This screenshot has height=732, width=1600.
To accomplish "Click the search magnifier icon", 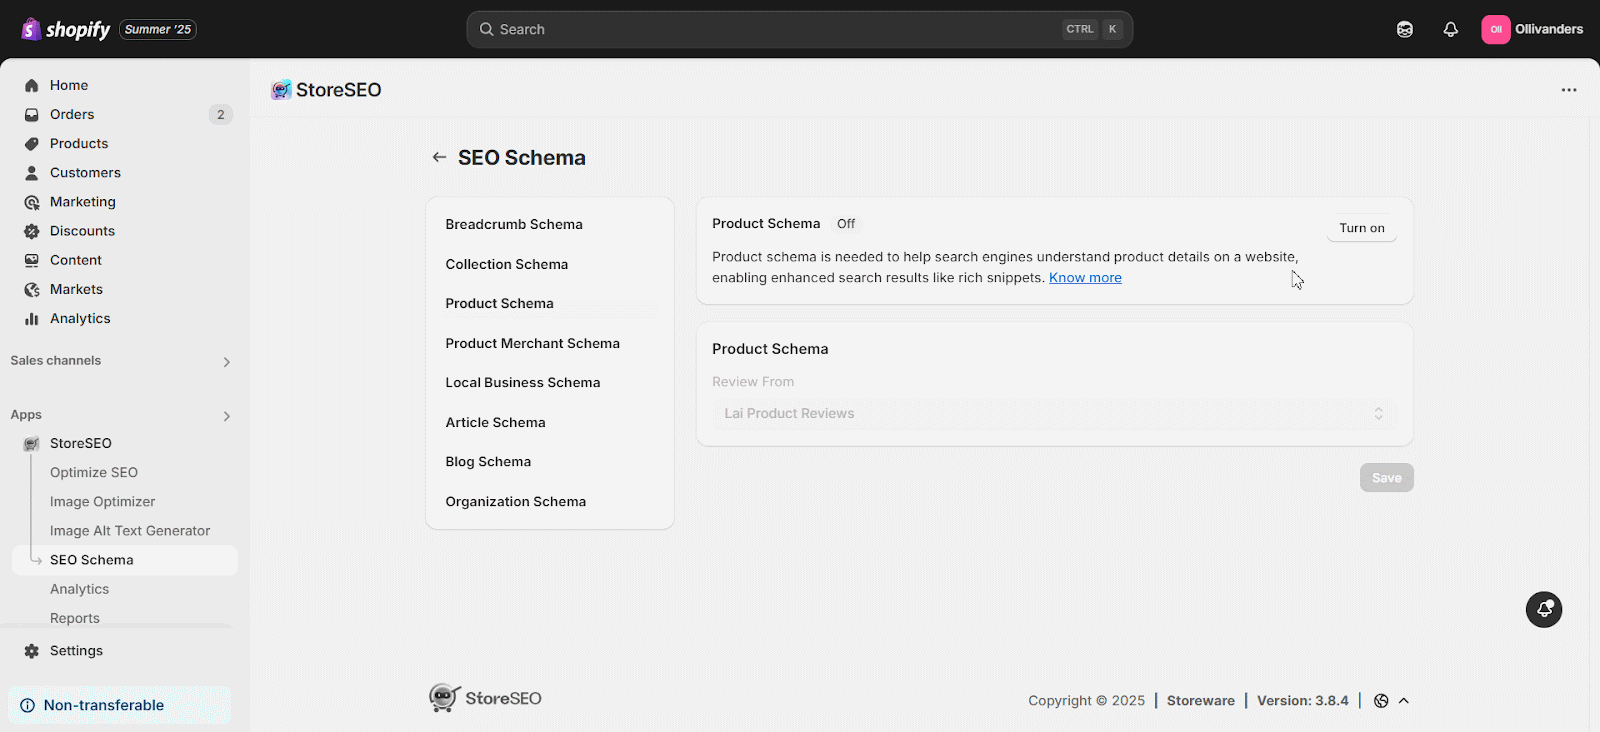I will tap(487, 29).
